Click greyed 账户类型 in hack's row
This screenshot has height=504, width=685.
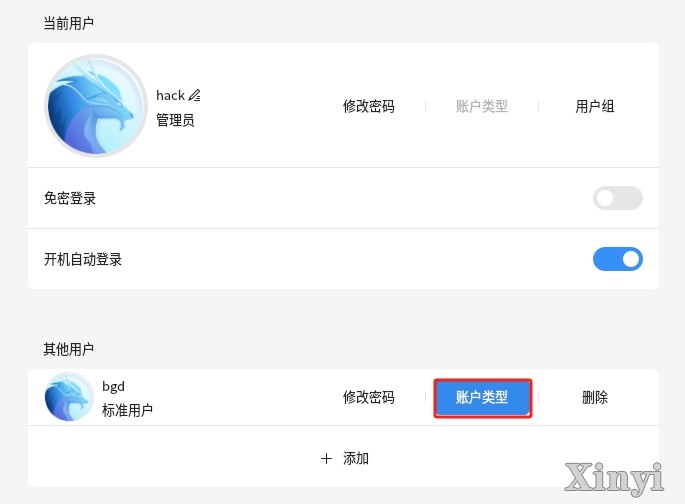[x=482, y=106]
